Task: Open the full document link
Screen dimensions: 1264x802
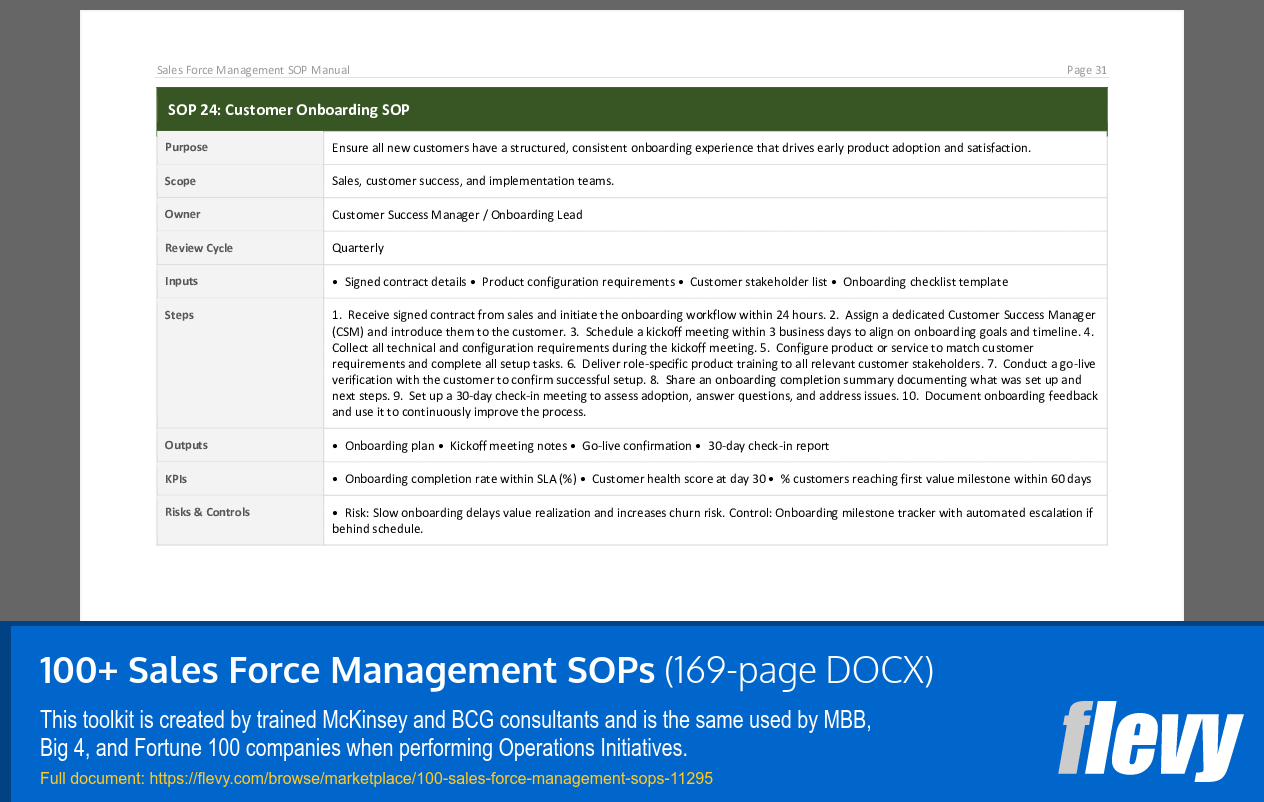Action: (x=431, y=778)
